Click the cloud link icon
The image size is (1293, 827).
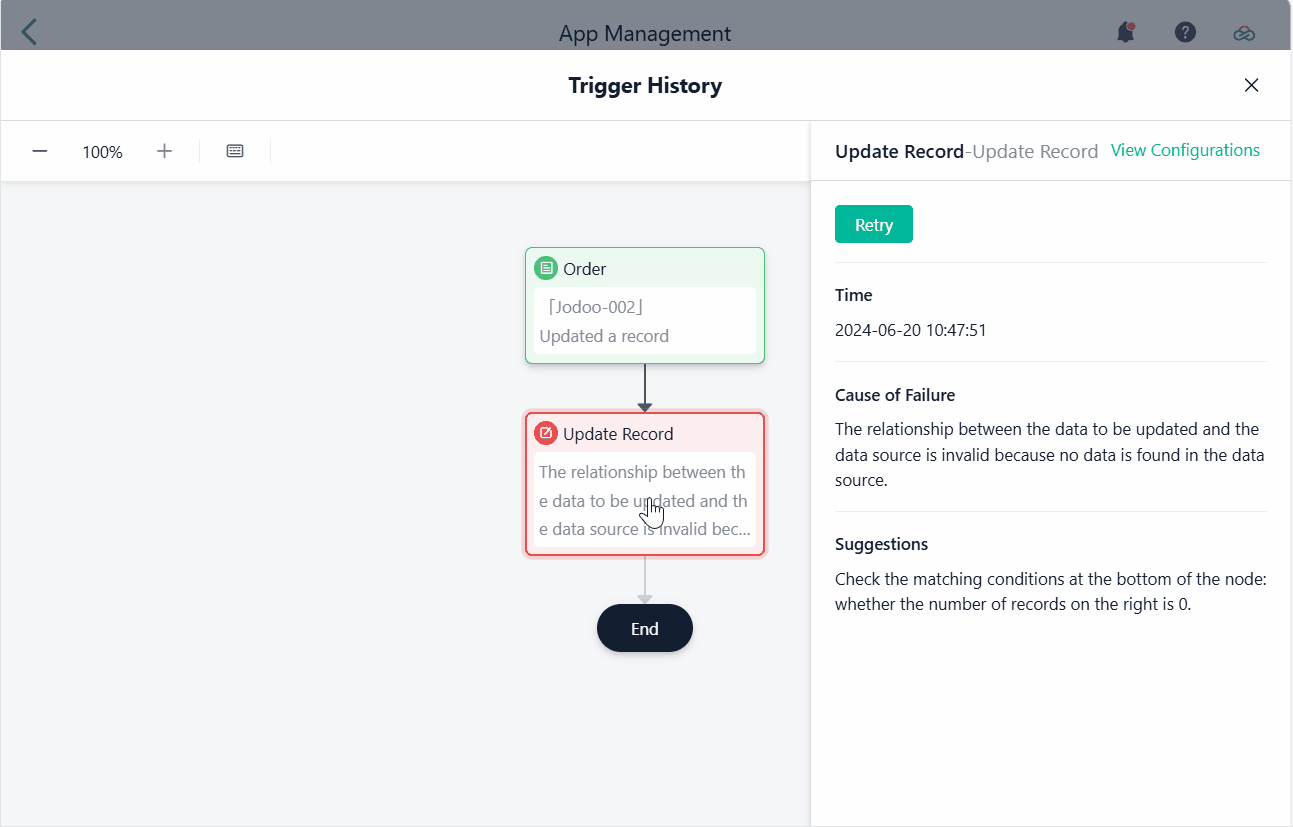pos(1243,33)
